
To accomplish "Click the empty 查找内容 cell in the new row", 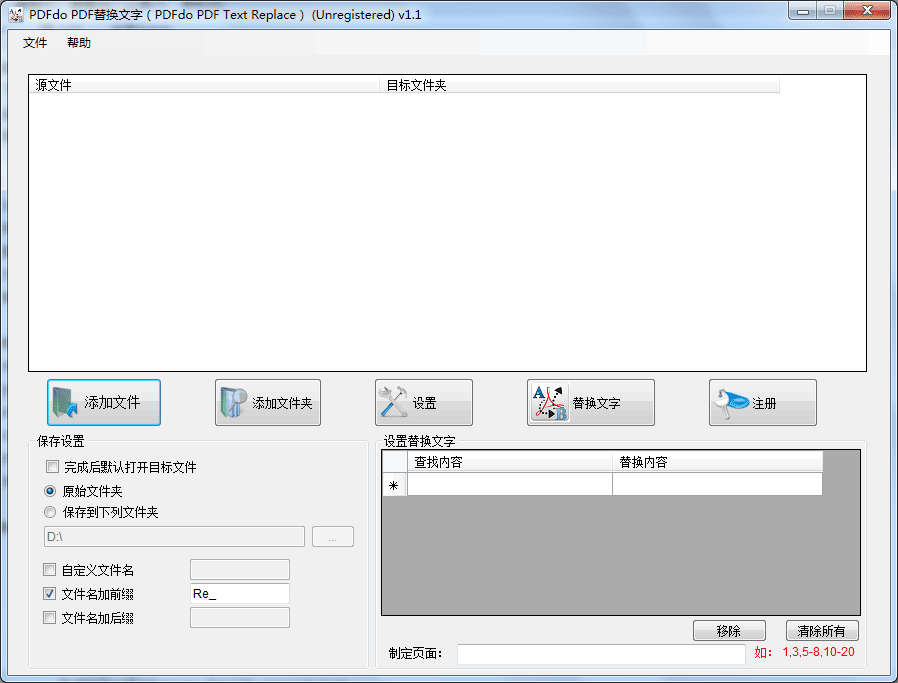I will [x=510, y=484].
